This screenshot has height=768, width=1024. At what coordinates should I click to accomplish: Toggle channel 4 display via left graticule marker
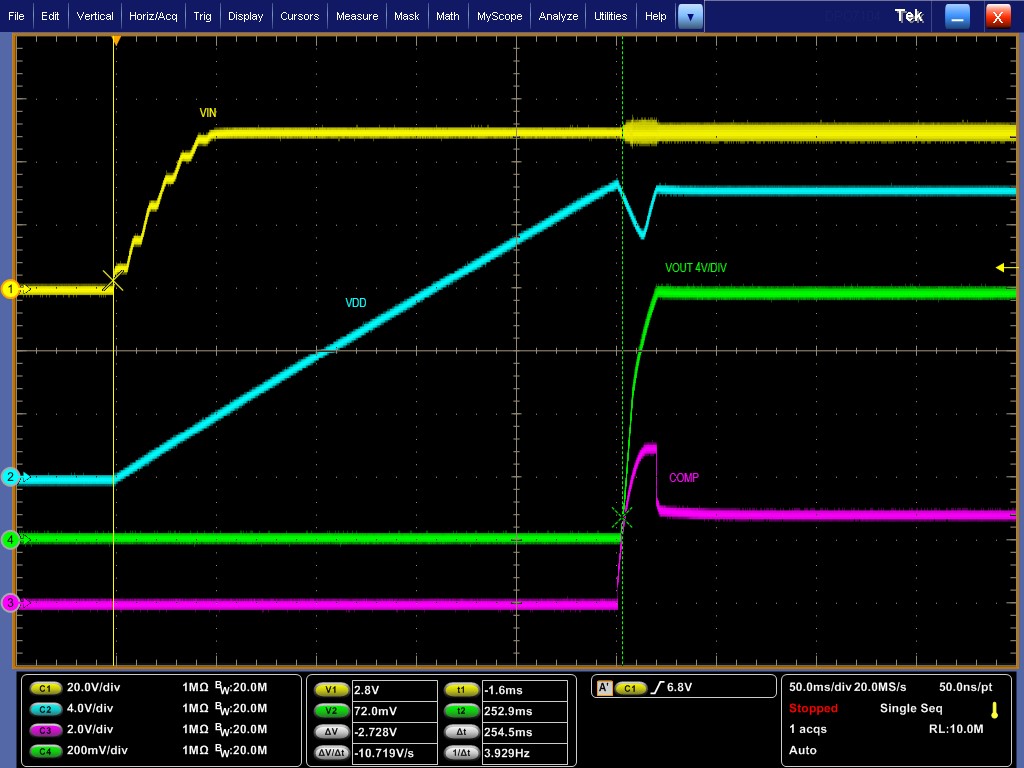click(10, 540)
